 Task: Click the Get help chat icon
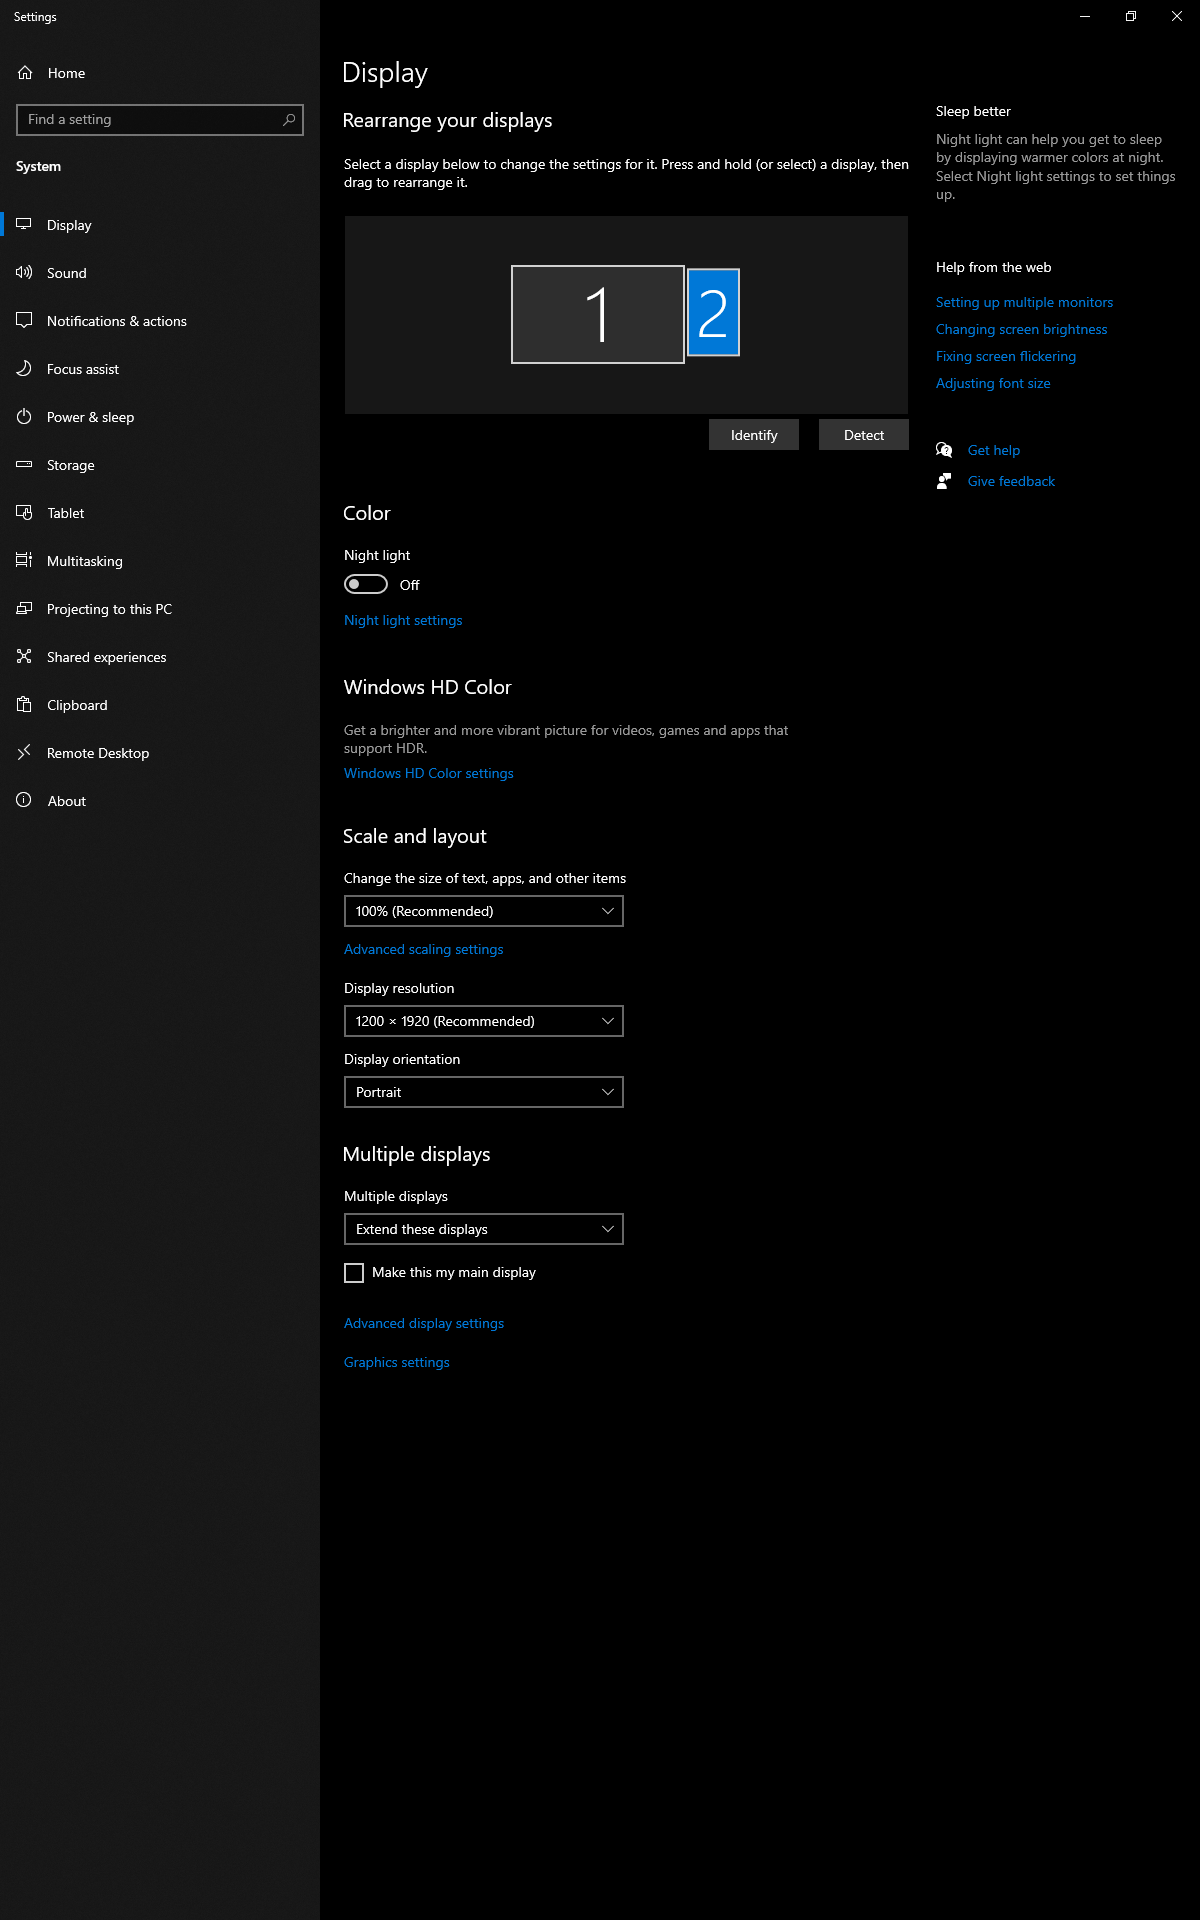click(x=944, y=450)
